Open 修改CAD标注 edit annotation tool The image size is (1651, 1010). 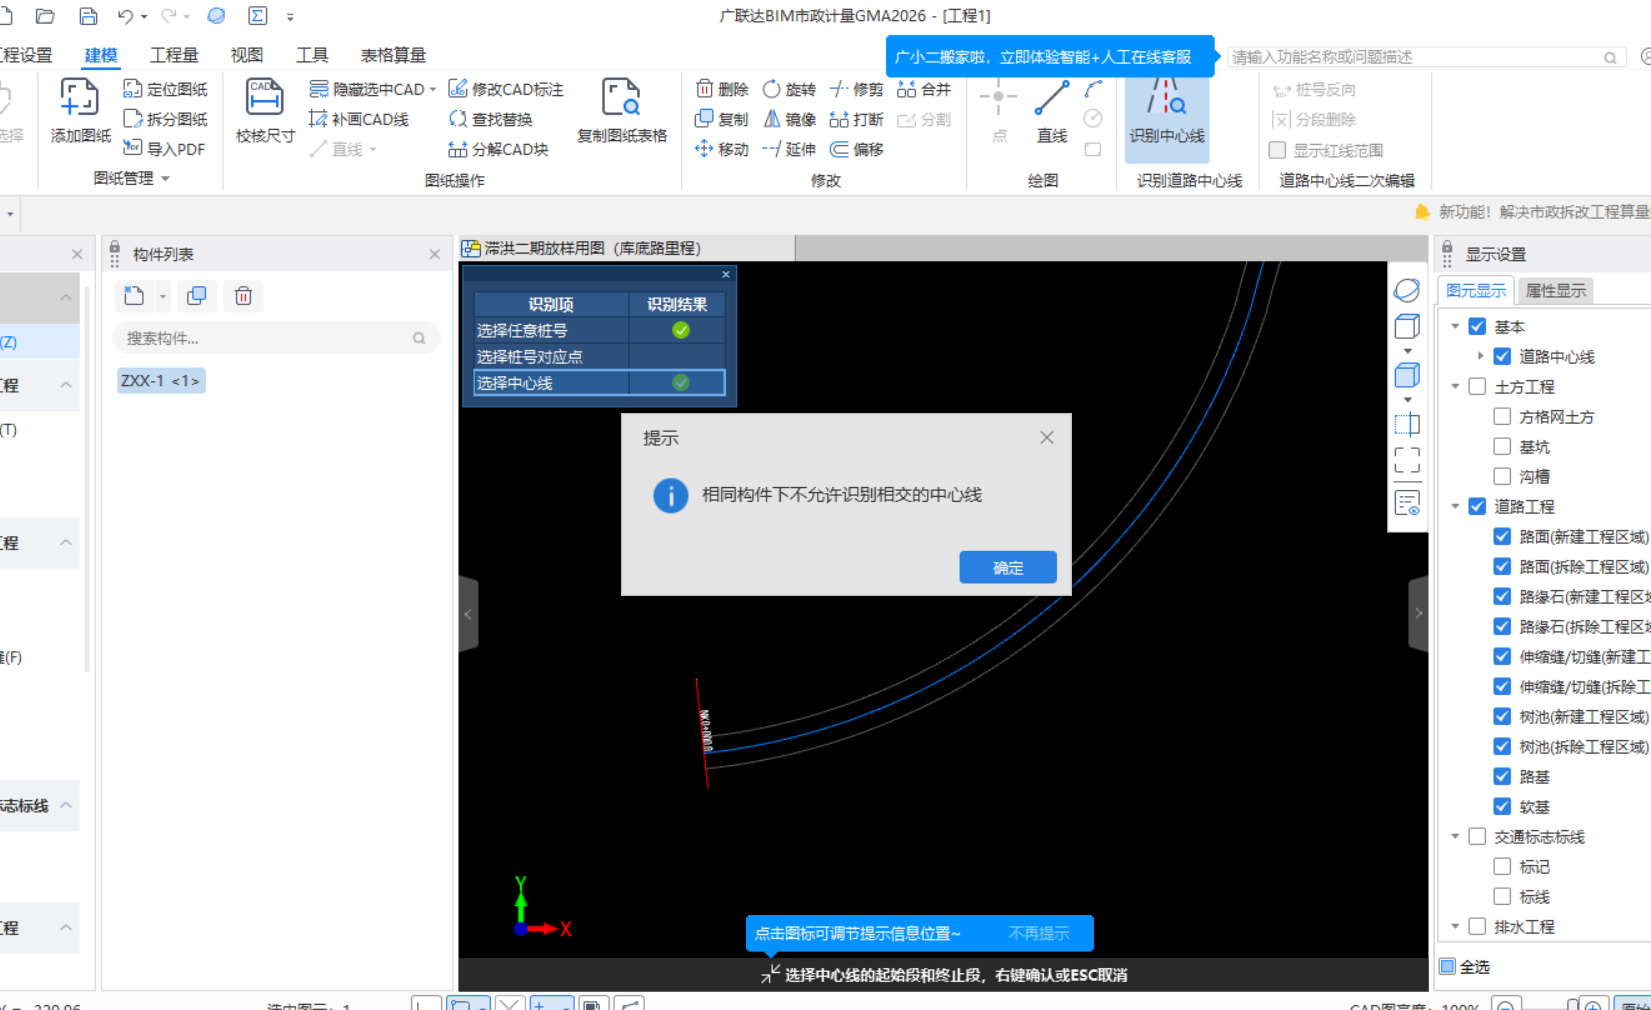tap(506, 89)
